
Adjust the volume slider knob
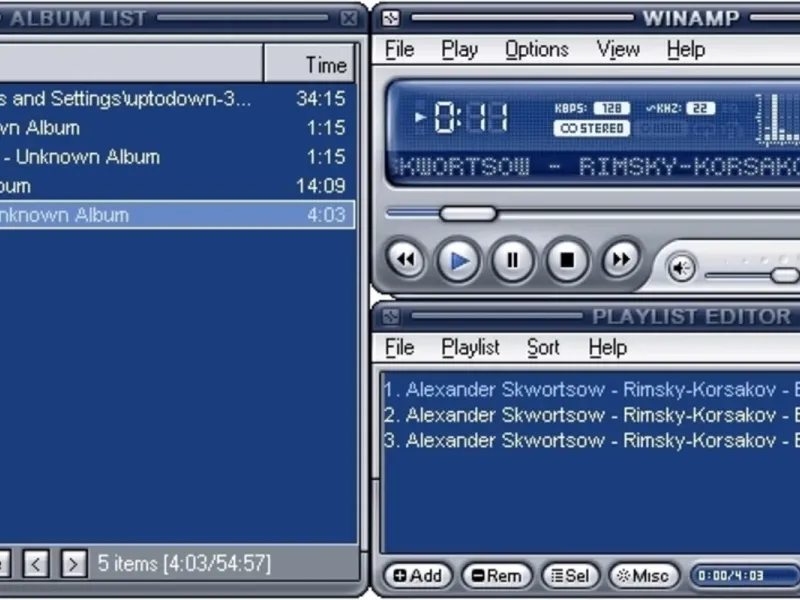pos(785,276)
